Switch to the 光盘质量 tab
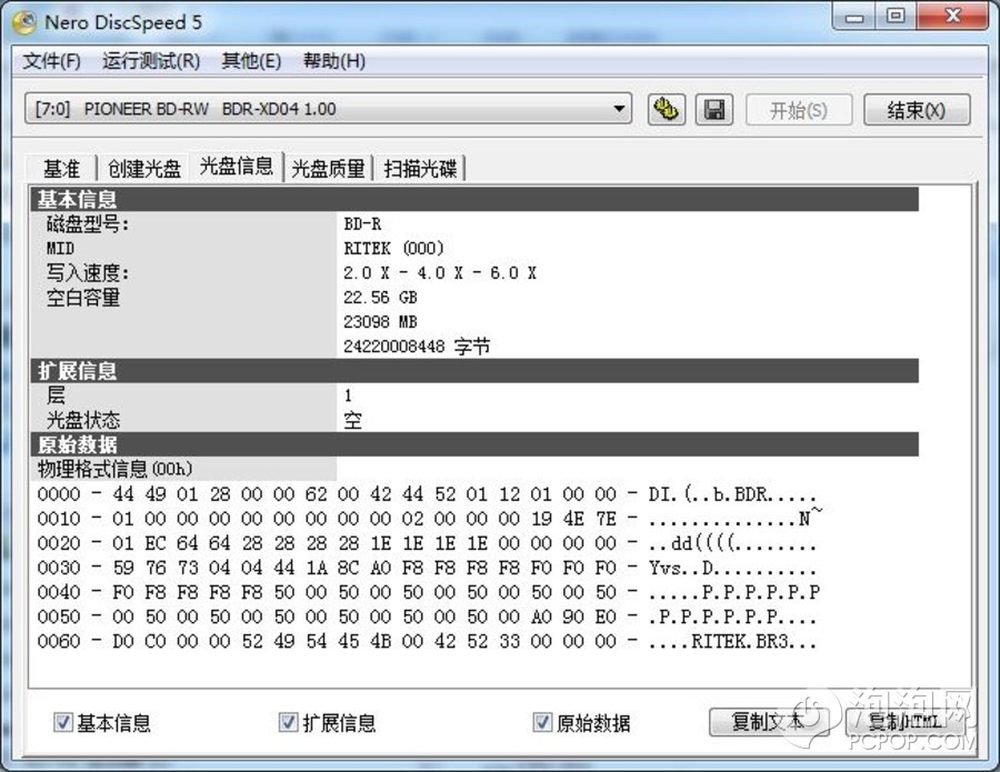Screen dimensions: 1000x772 click(x=328, y=169)
